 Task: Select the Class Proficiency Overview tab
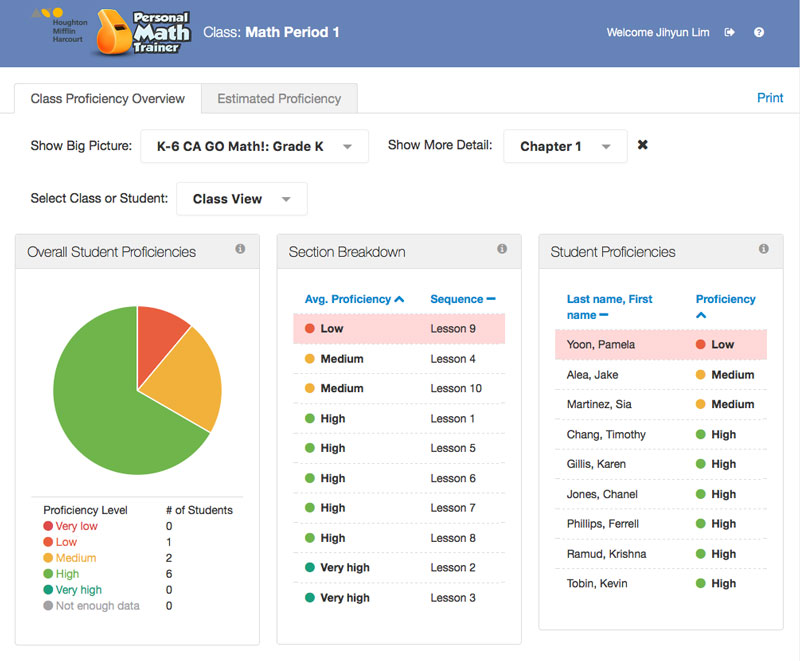tap(108, 98)
